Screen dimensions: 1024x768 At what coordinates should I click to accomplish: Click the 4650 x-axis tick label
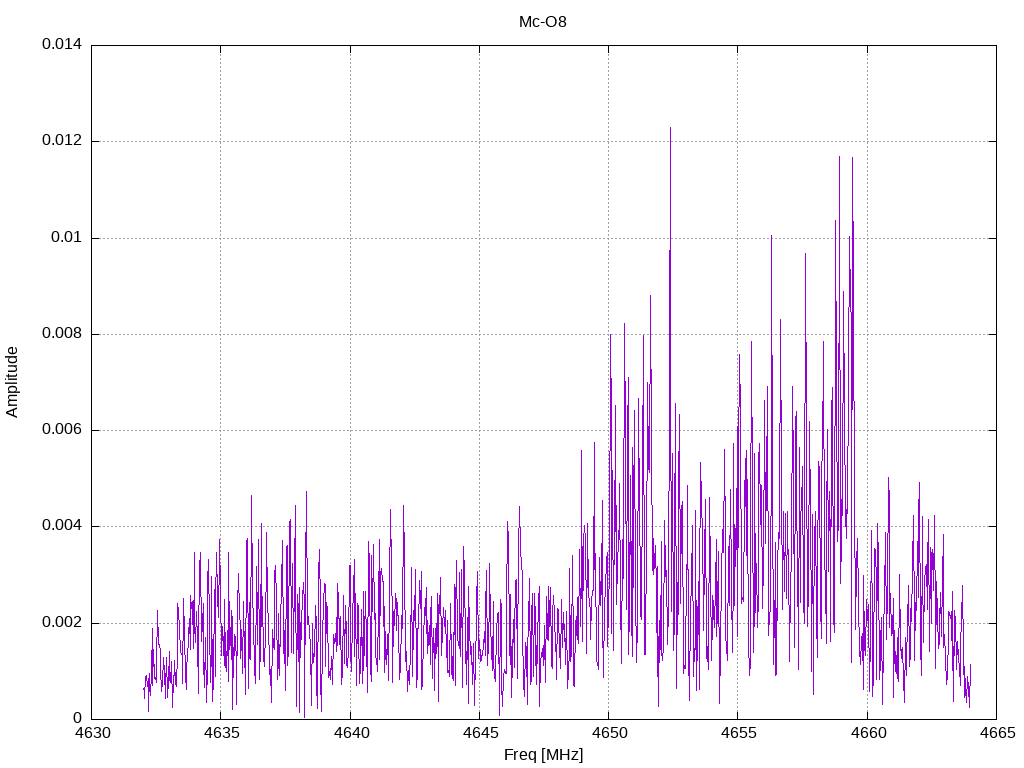click(x=609, y=733)
